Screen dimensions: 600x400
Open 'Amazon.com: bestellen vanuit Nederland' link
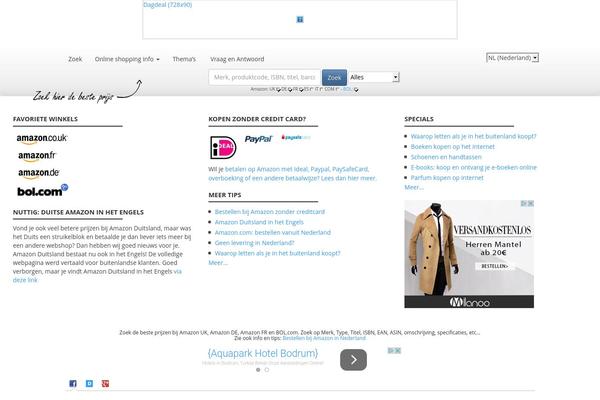pyautogui.click(x=273, y=232)
